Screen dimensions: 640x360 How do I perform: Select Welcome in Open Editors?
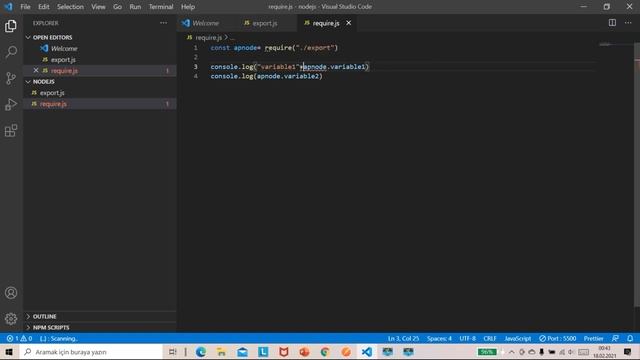pos(100,48)
